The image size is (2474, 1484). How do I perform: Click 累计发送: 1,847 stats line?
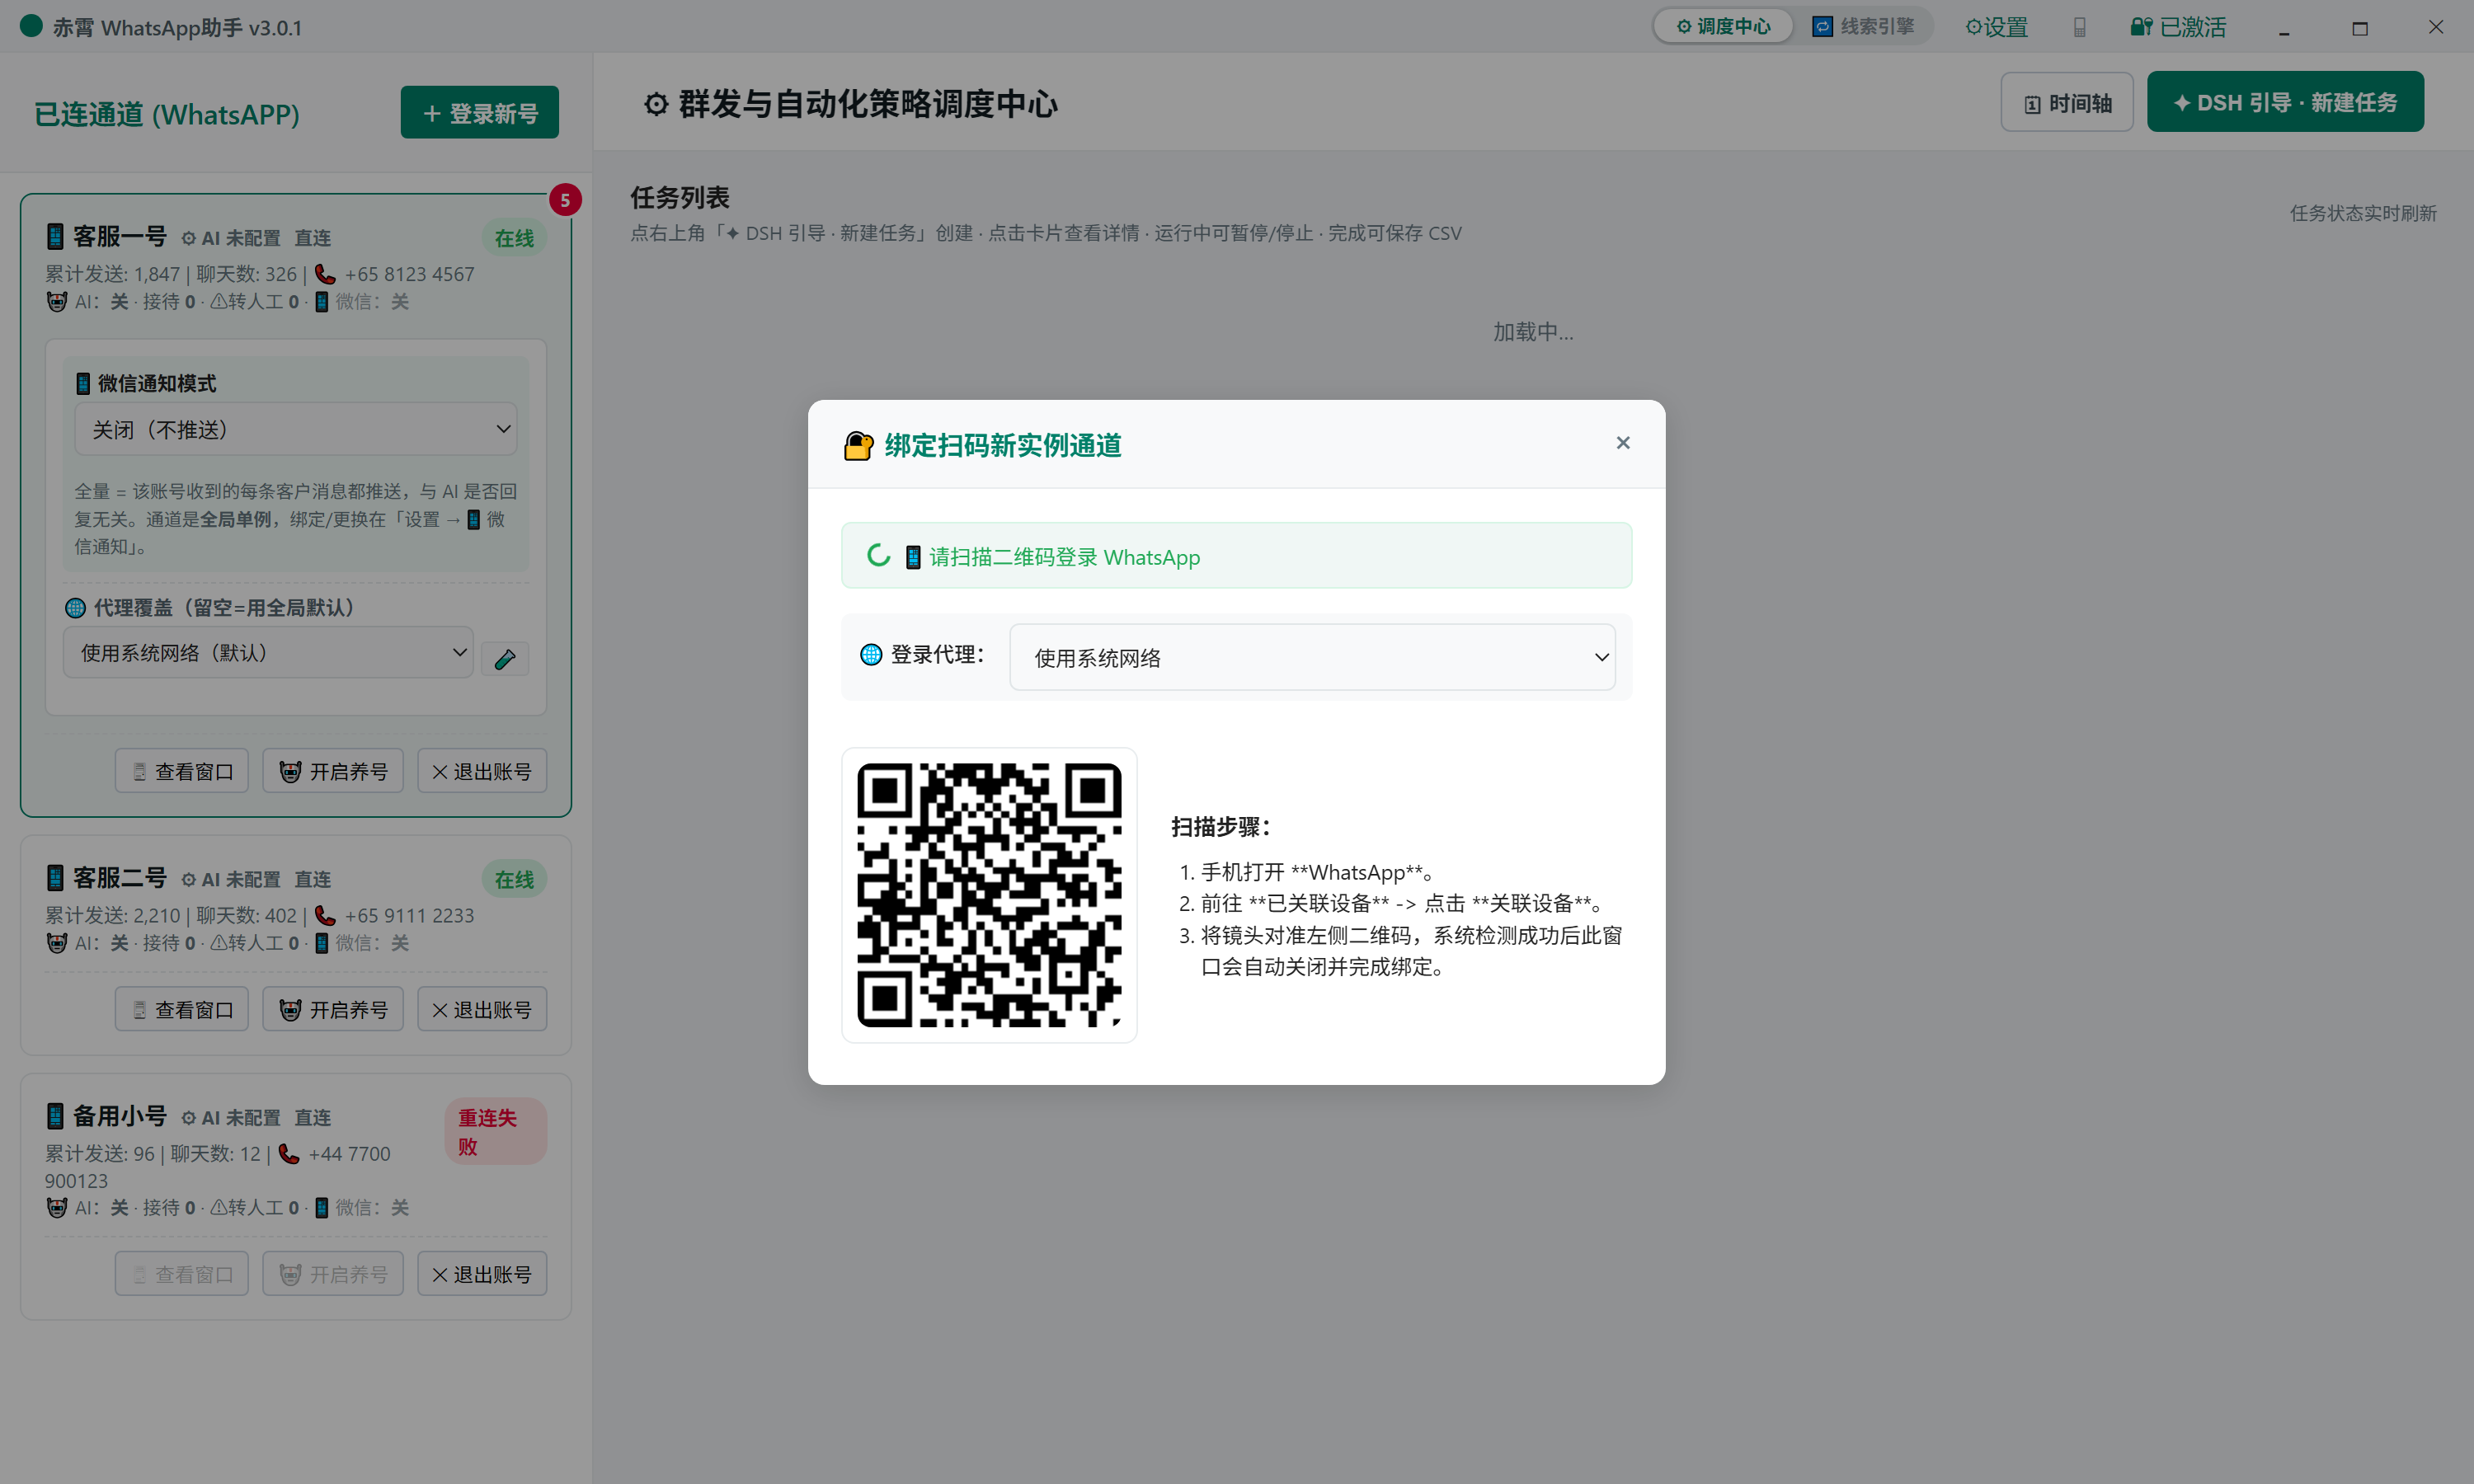pyautogui.click(x=260, y=274)
